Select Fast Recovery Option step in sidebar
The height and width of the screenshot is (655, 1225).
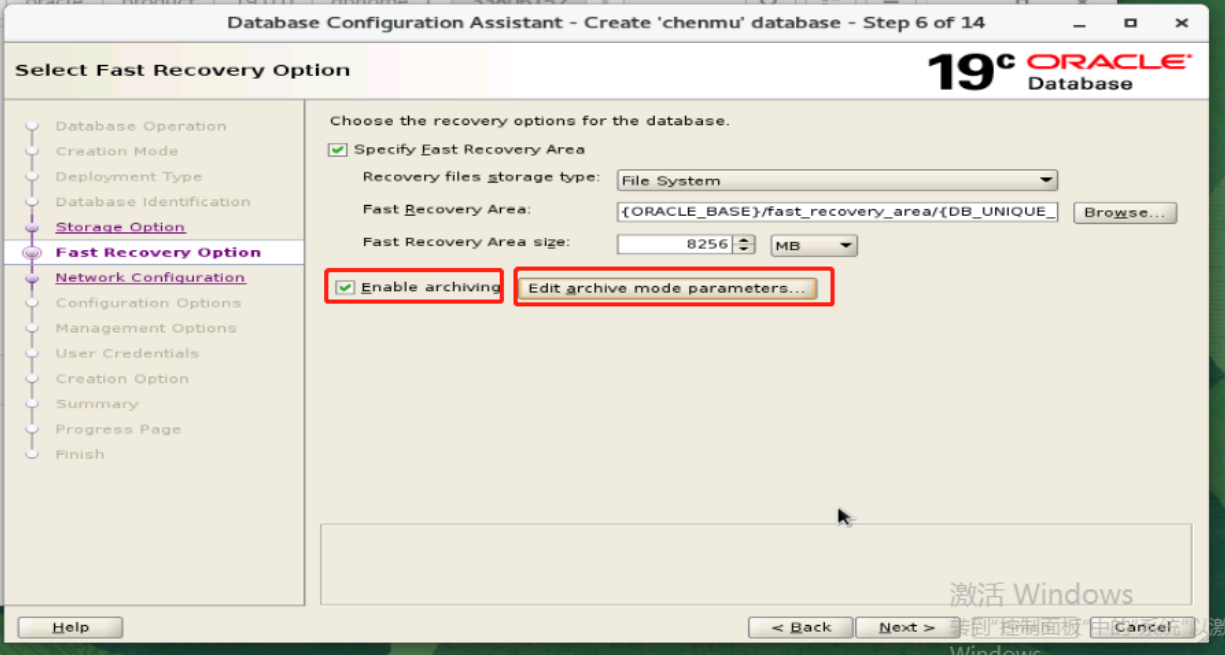pyautogui.click(x=158, y=252)
